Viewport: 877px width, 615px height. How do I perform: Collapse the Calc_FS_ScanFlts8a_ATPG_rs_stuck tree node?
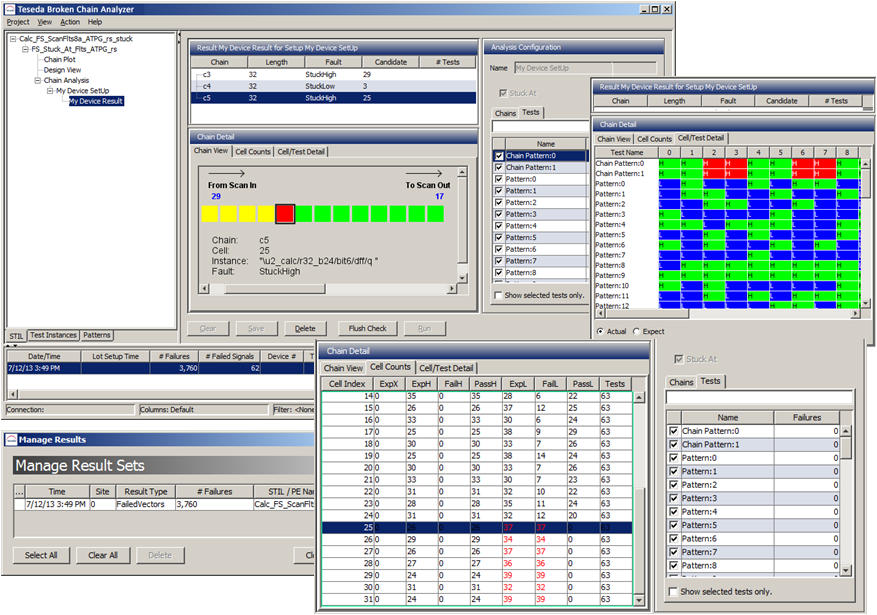[x=13, y=39]
